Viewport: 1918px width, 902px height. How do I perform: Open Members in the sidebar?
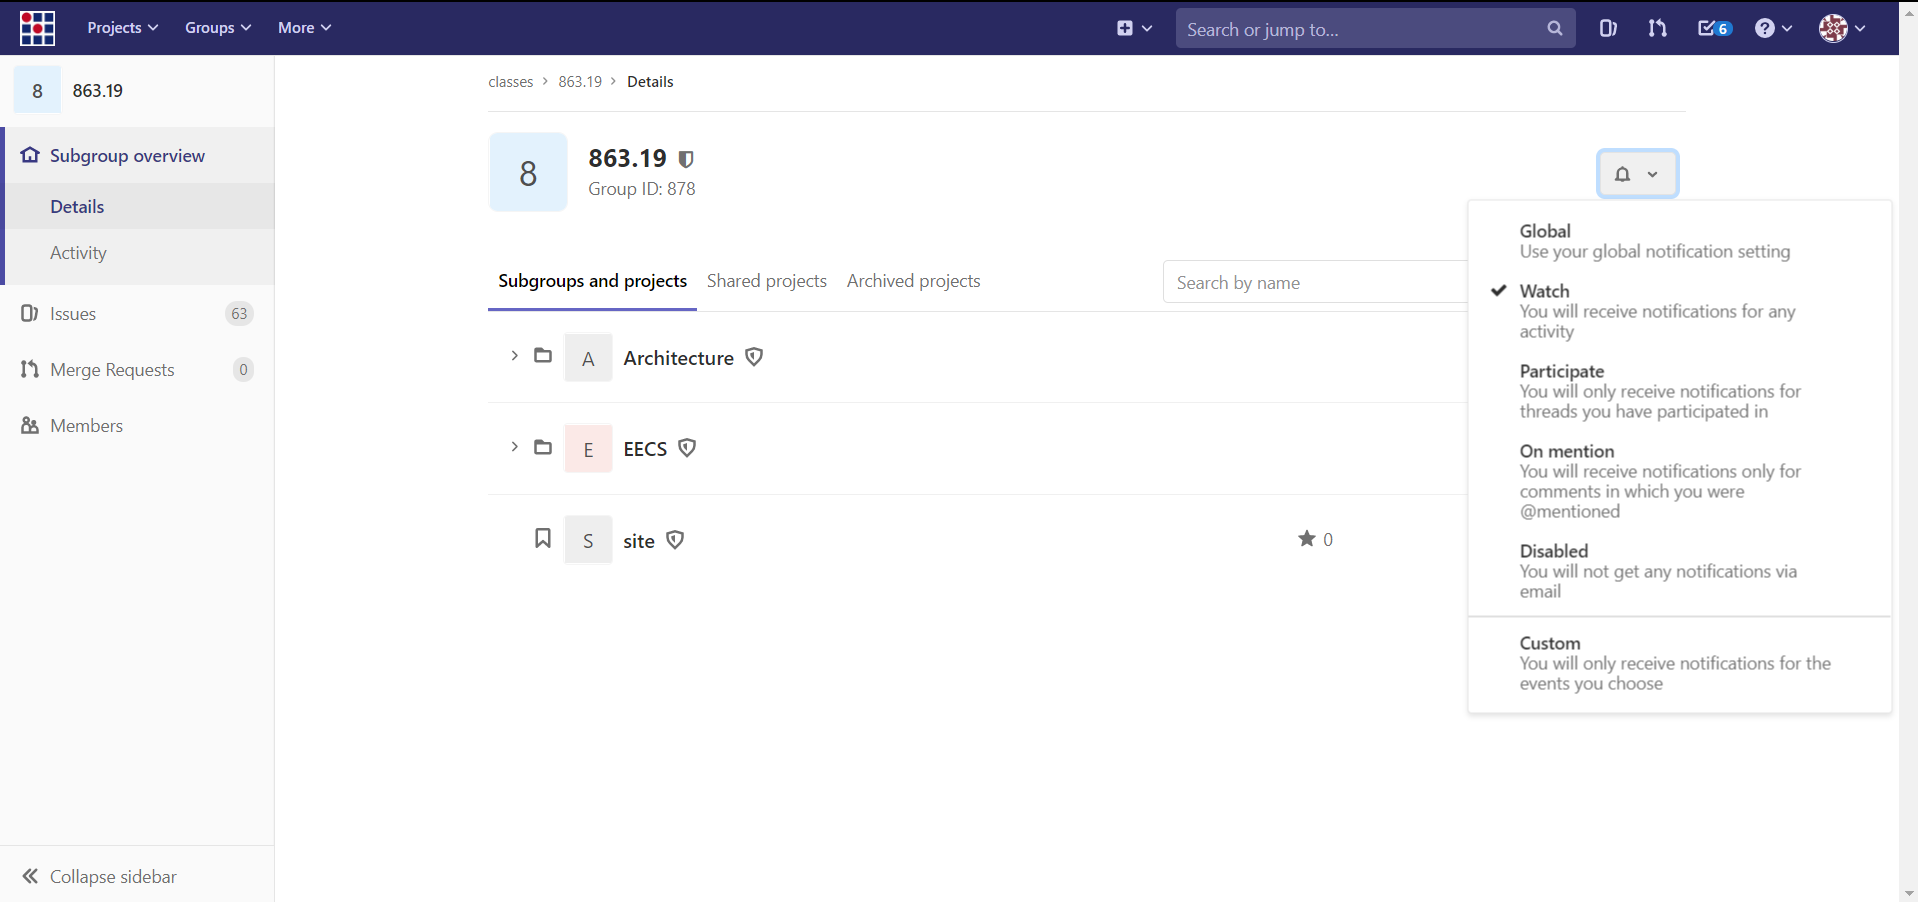click(x=86, y=426)
